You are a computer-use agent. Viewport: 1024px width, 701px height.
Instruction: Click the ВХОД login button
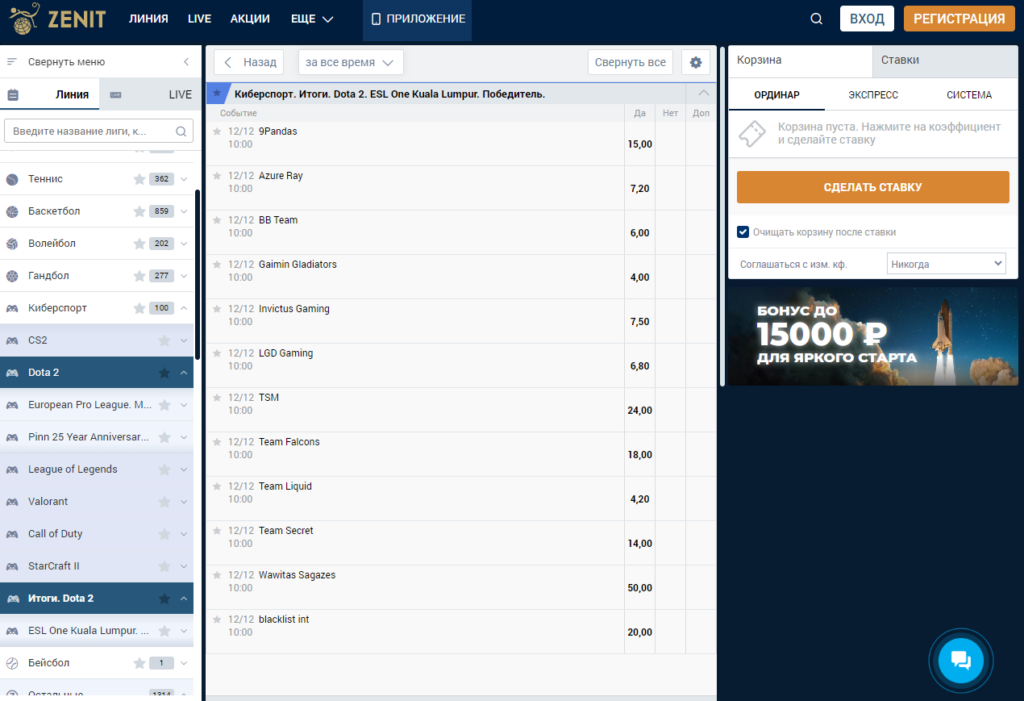tap(867, 19)
